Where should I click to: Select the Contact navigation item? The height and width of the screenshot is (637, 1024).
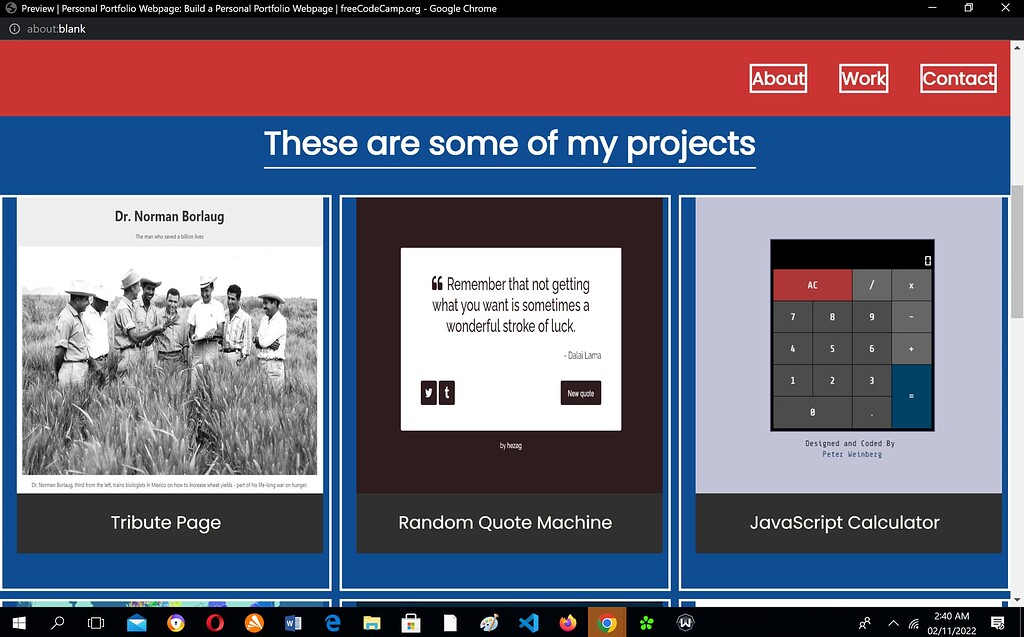click(x=957, y=78)
